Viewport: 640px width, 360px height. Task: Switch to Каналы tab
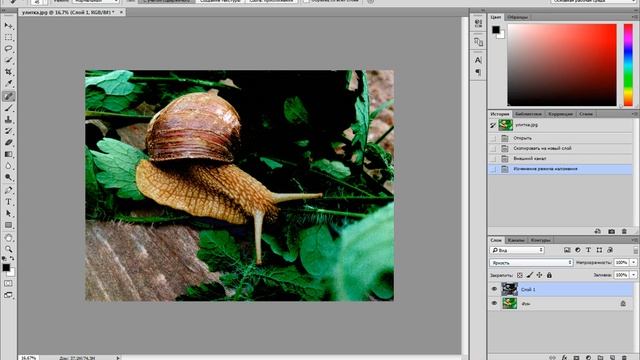tap(516, 240)
